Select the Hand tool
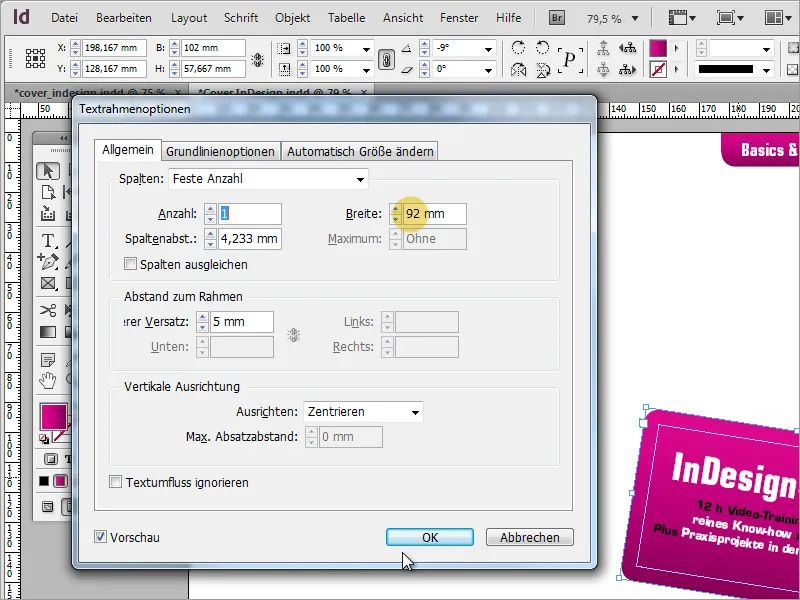Image resolution: width=800 pixels, height=600 pixels. (48, 381)
